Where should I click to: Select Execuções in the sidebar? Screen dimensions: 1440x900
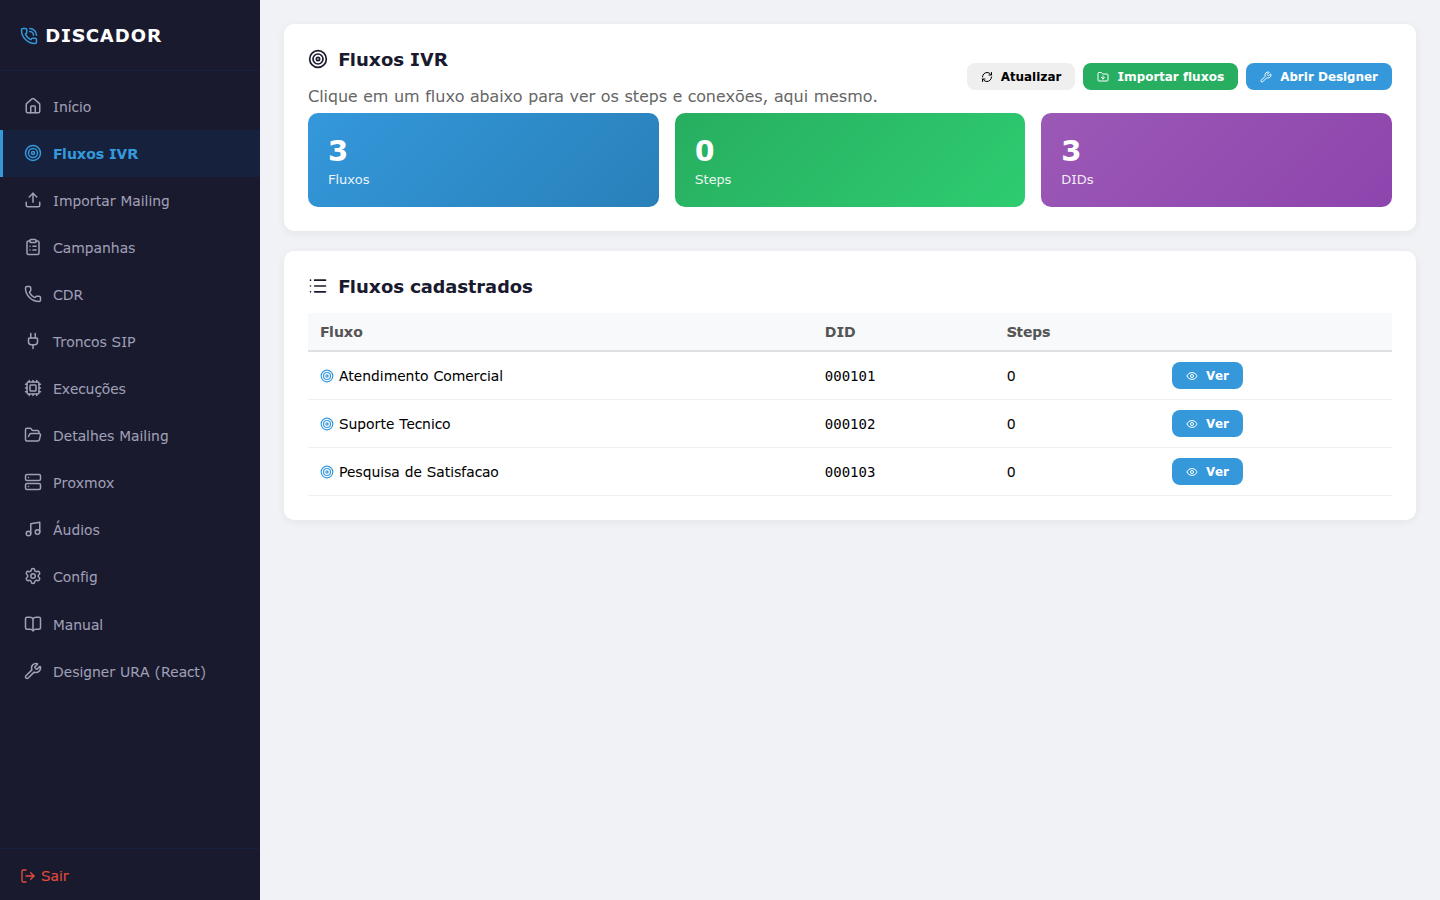point(130,388)
